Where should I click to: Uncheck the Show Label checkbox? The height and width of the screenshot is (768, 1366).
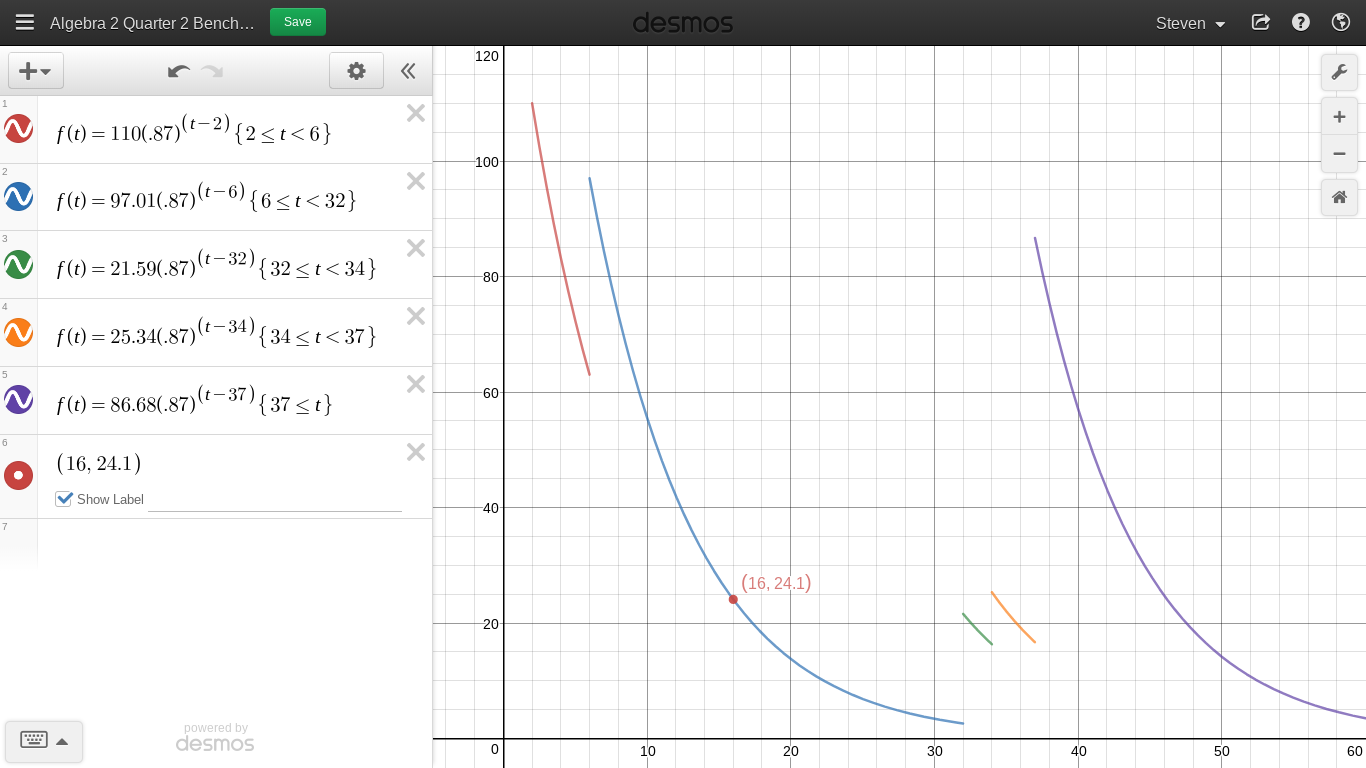(64, 498)
